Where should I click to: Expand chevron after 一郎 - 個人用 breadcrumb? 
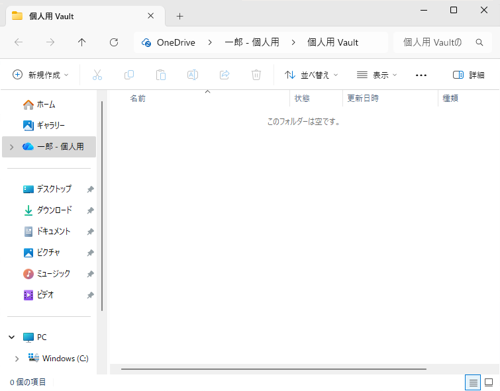[x=293, y=43]
